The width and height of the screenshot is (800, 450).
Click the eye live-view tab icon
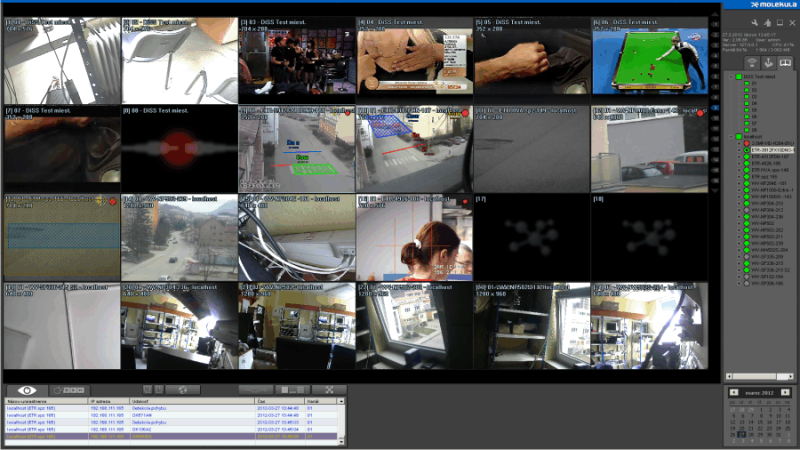click(27, 389)
